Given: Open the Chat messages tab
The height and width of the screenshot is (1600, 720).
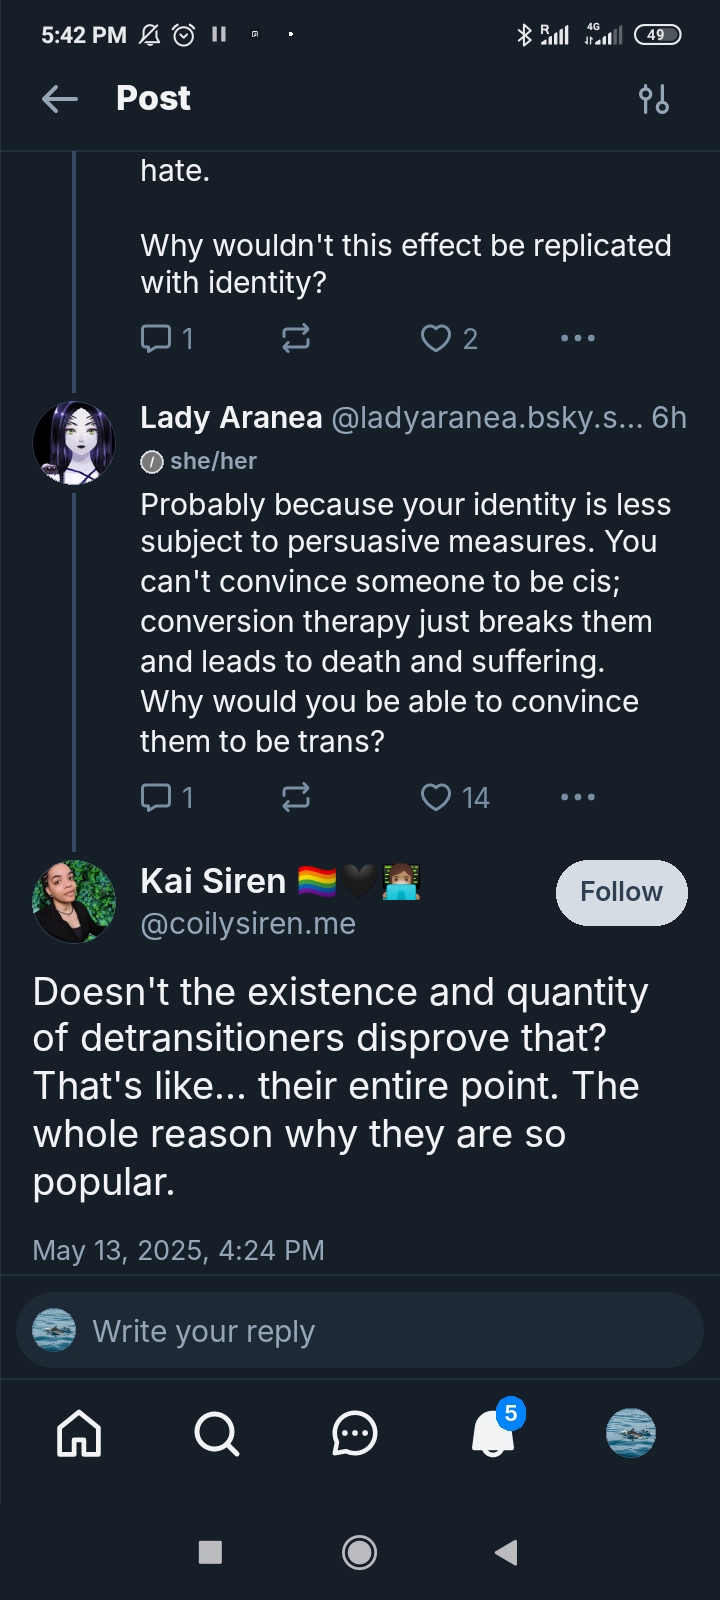Looking at the screenshot, I should (354, 1434).
